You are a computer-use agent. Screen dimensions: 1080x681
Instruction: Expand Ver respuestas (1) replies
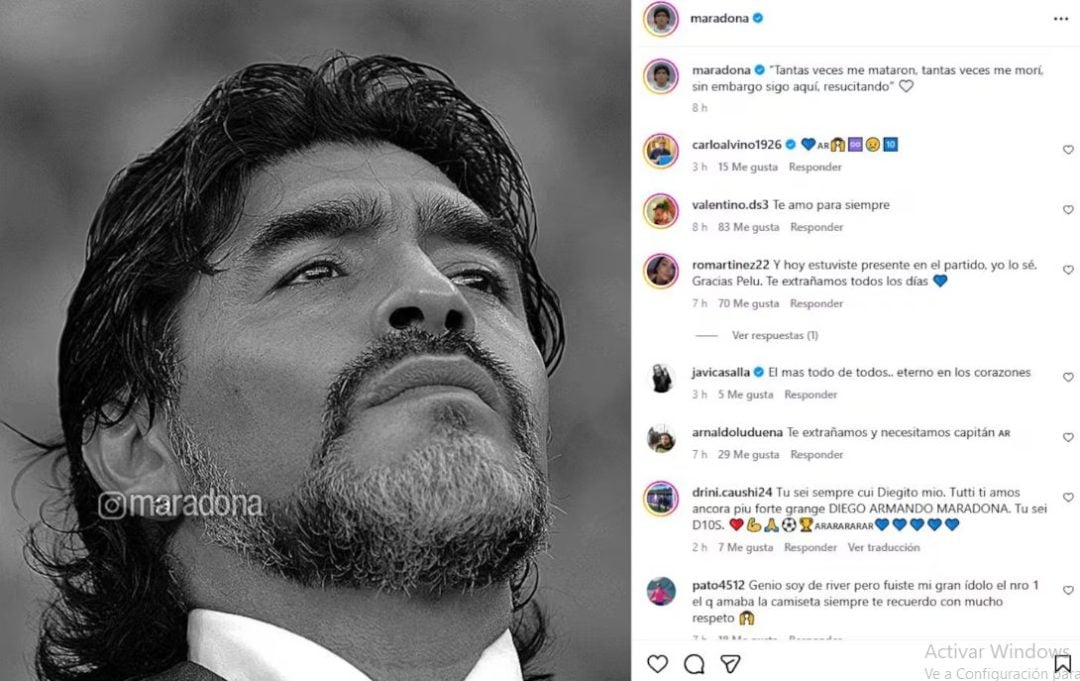pos(775,335)
